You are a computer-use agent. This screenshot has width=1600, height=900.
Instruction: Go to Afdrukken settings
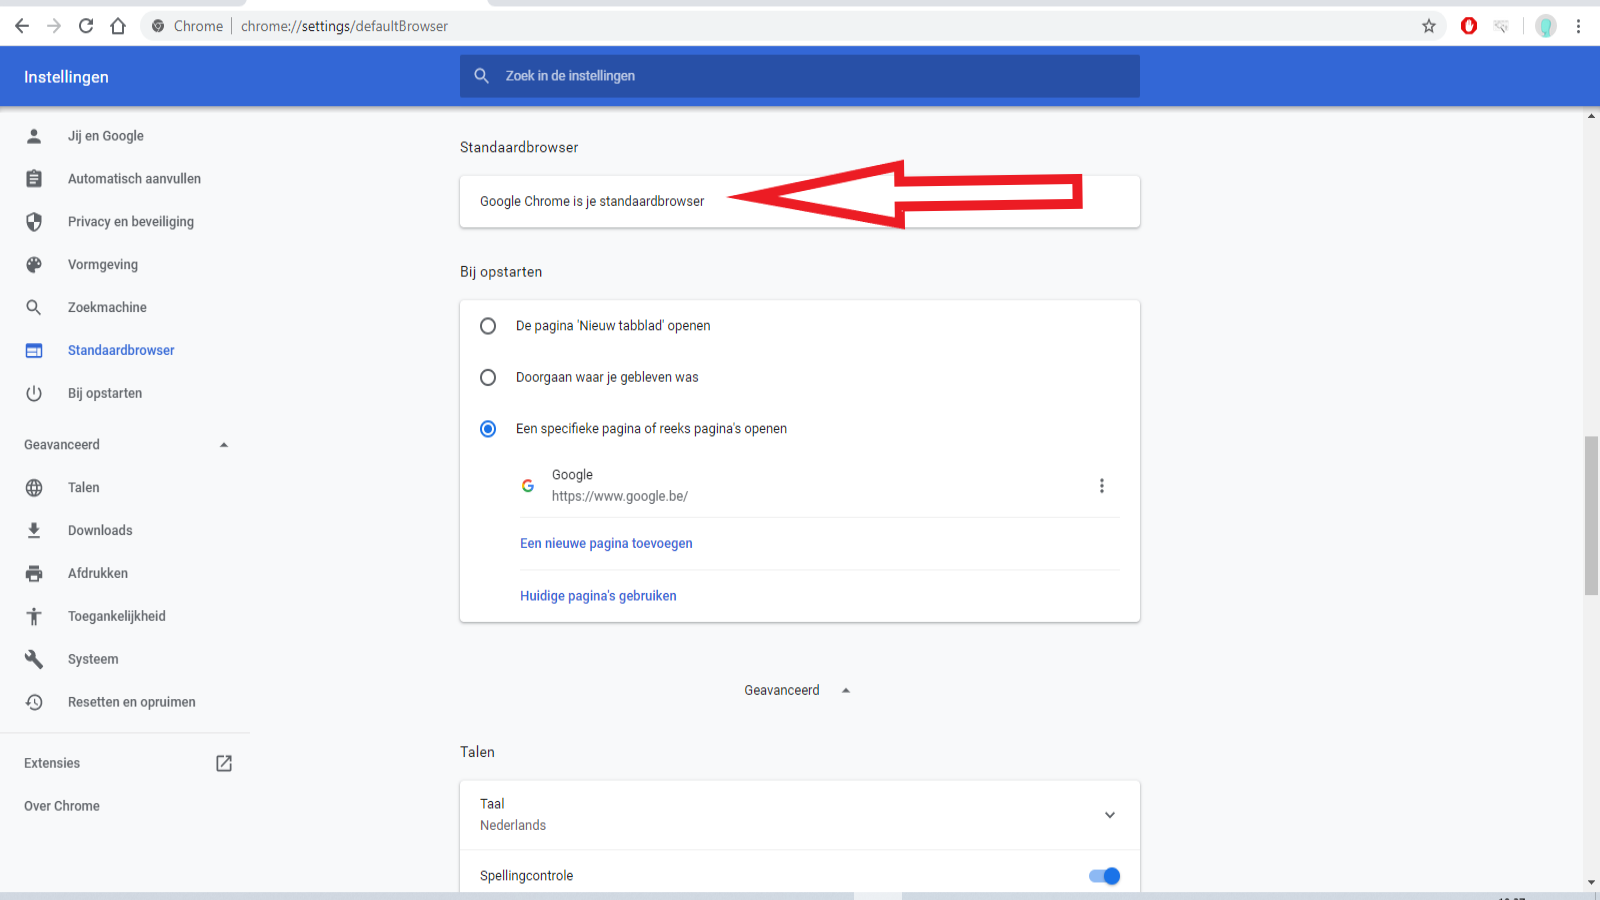click(98, 574)
